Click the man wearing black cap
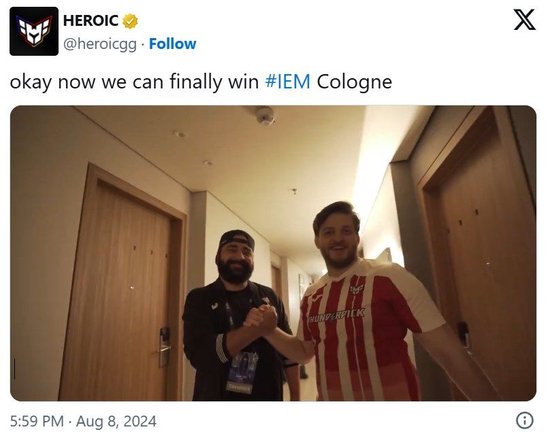Image resolution: width=550 pixels, height=436 pixels. [x=237, y=316]
